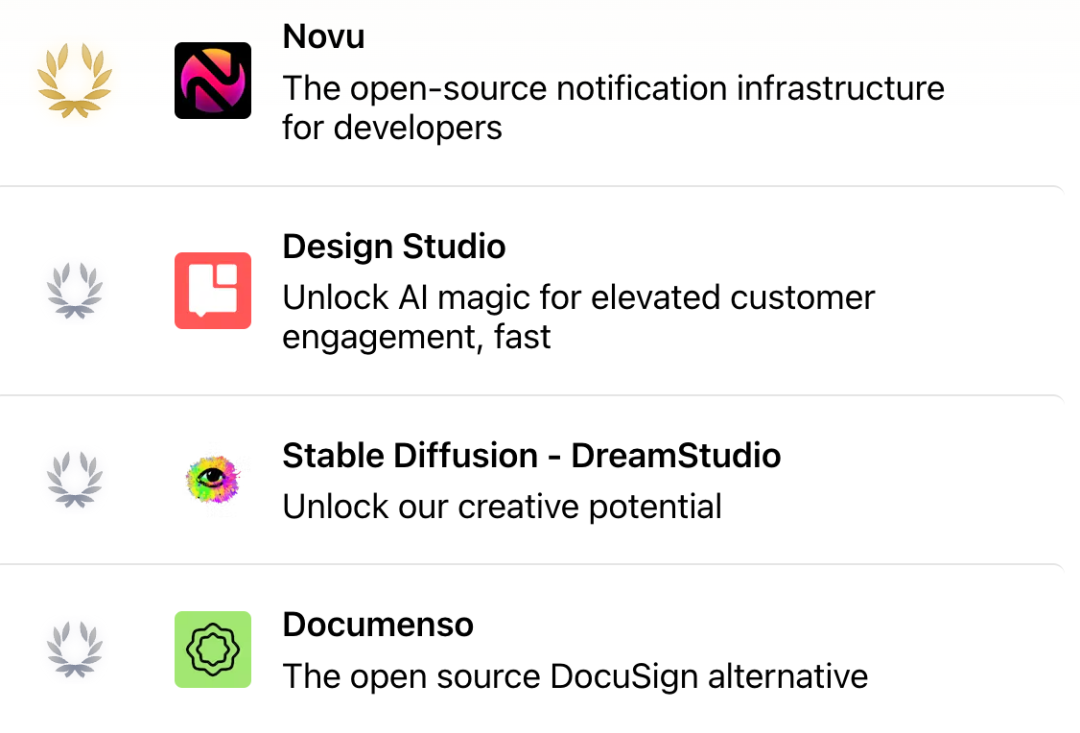Click the silver laurel next to Design Studio
The width and height of the screenshot is (1080, 733).
pos(74,290)
